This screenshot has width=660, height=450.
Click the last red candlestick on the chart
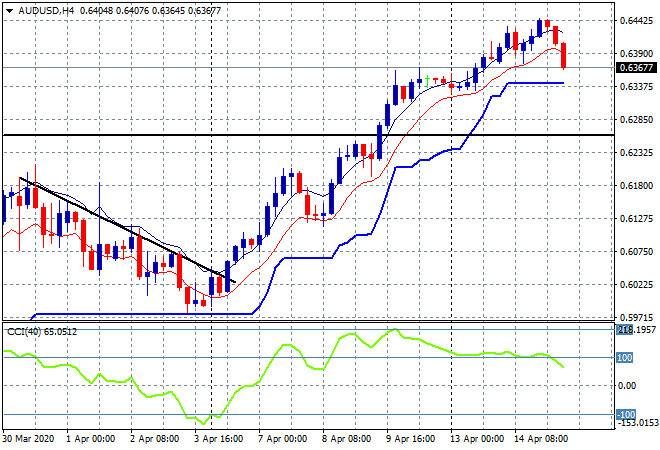[564, 55]
